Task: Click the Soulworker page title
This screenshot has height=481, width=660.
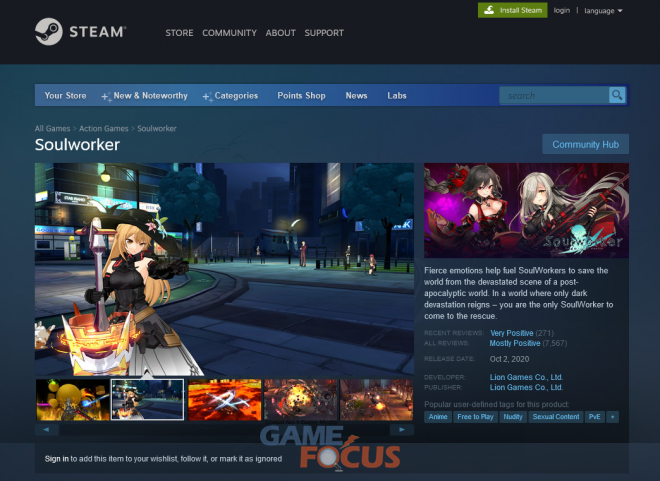Action: click(x=77, y=145)
